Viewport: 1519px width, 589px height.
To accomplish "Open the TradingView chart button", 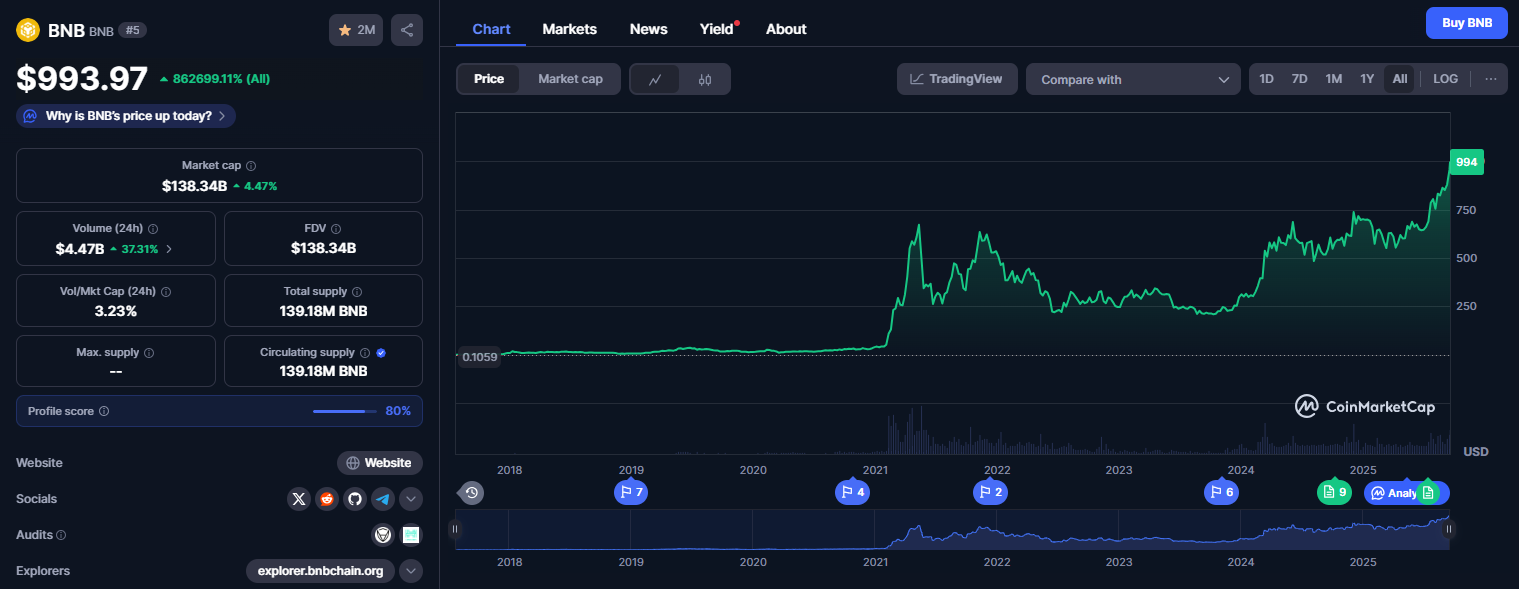I will point(957,79).
